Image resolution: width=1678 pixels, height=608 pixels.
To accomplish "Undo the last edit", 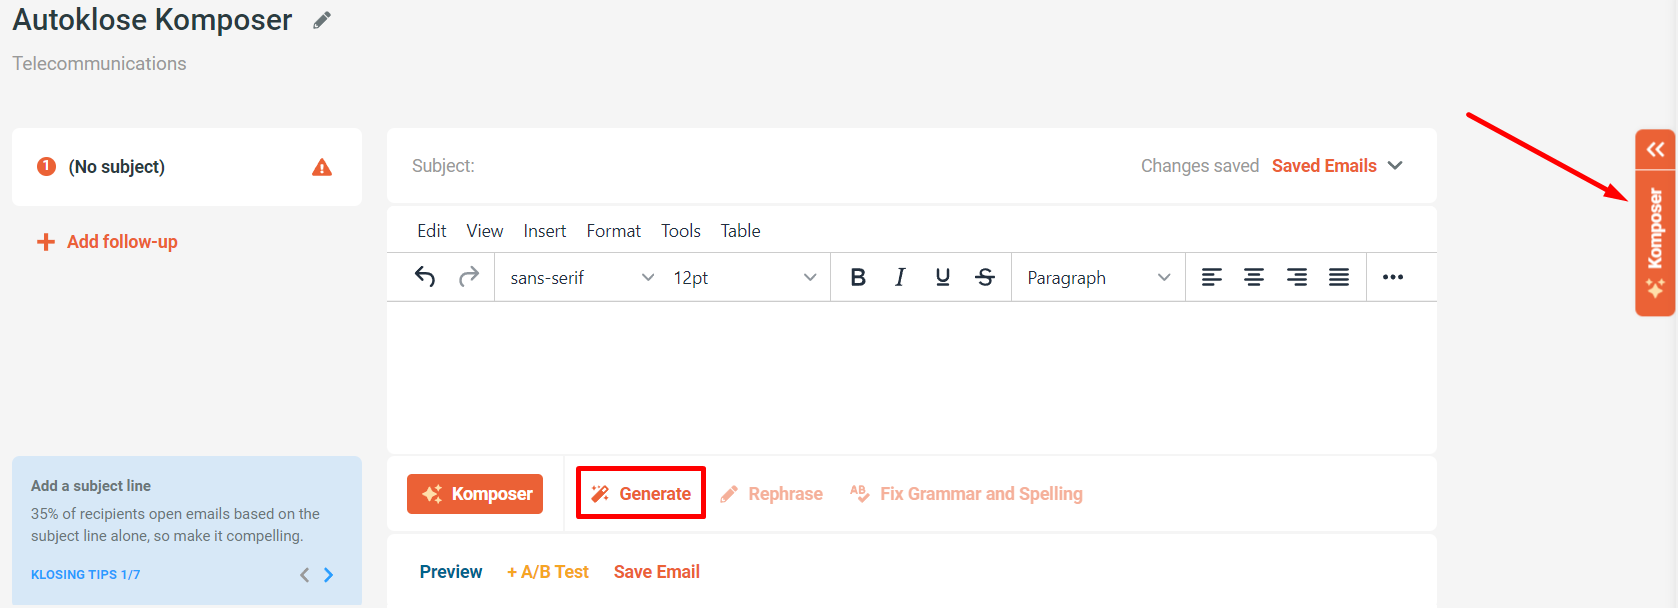I will click(x=425, y=277).
